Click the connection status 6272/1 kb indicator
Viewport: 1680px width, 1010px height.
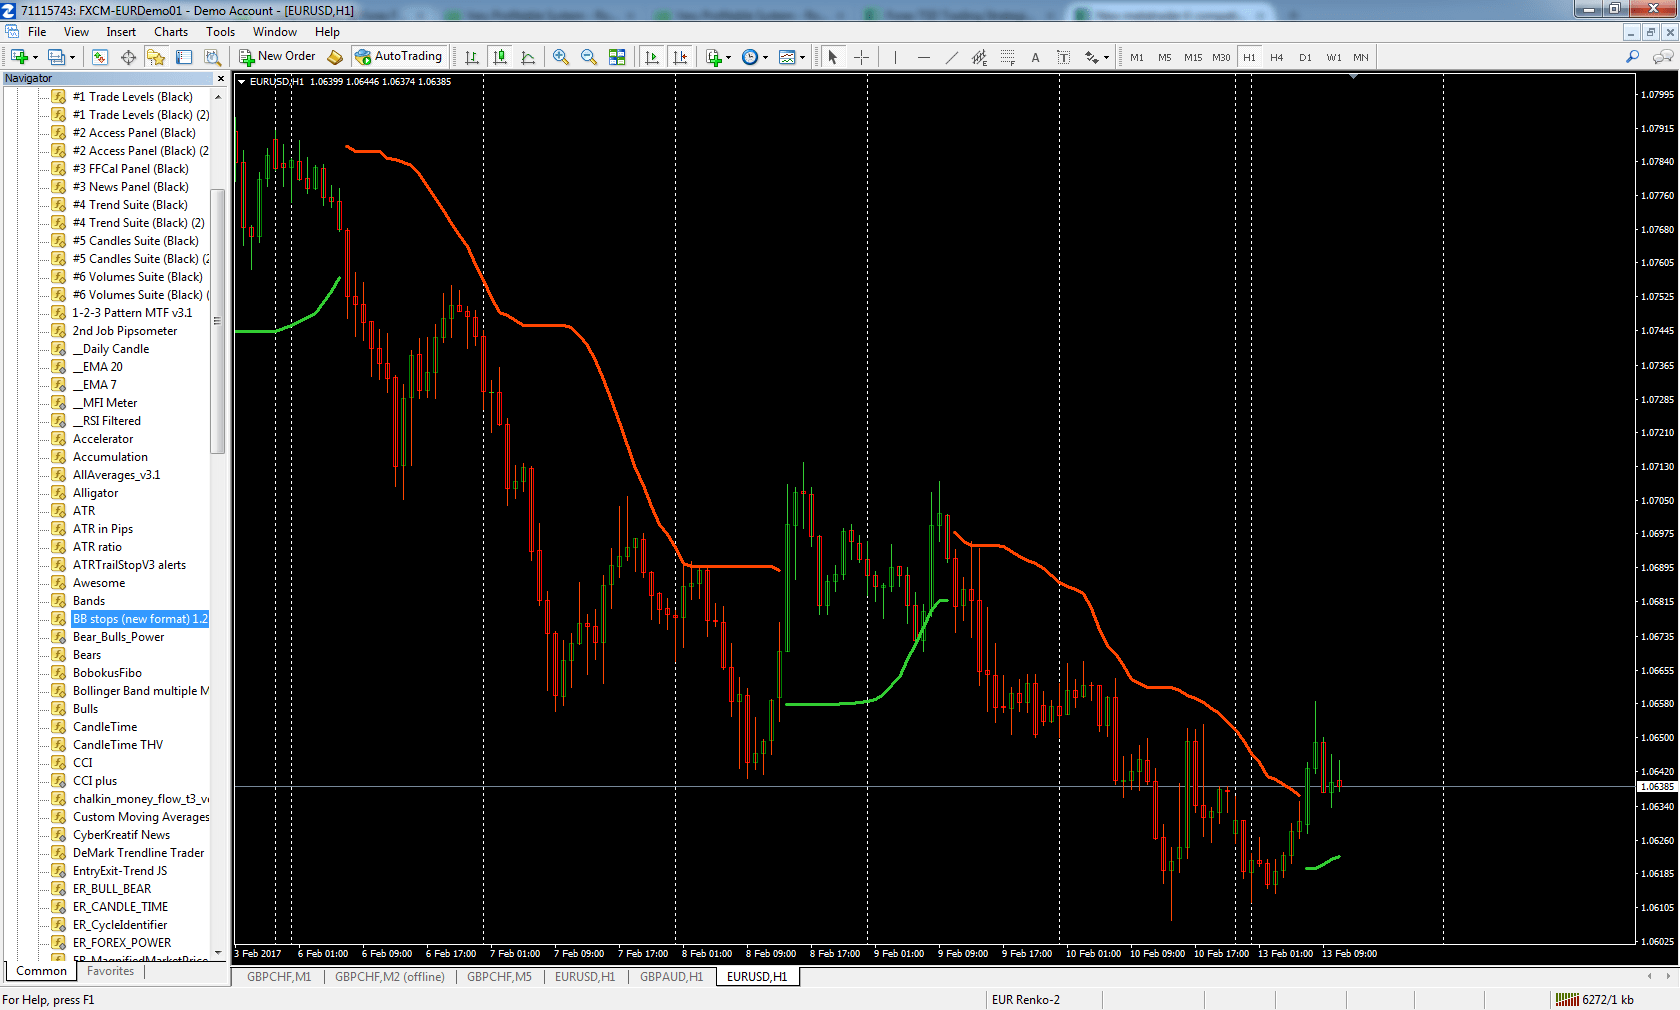(x=1595, y=1000)
